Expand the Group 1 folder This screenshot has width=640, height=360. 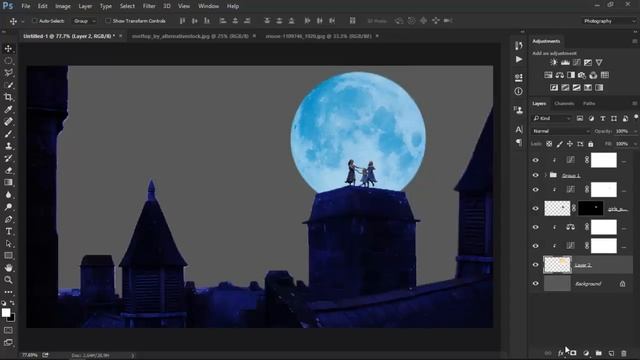pyautogui.click(x=546, y=175)
